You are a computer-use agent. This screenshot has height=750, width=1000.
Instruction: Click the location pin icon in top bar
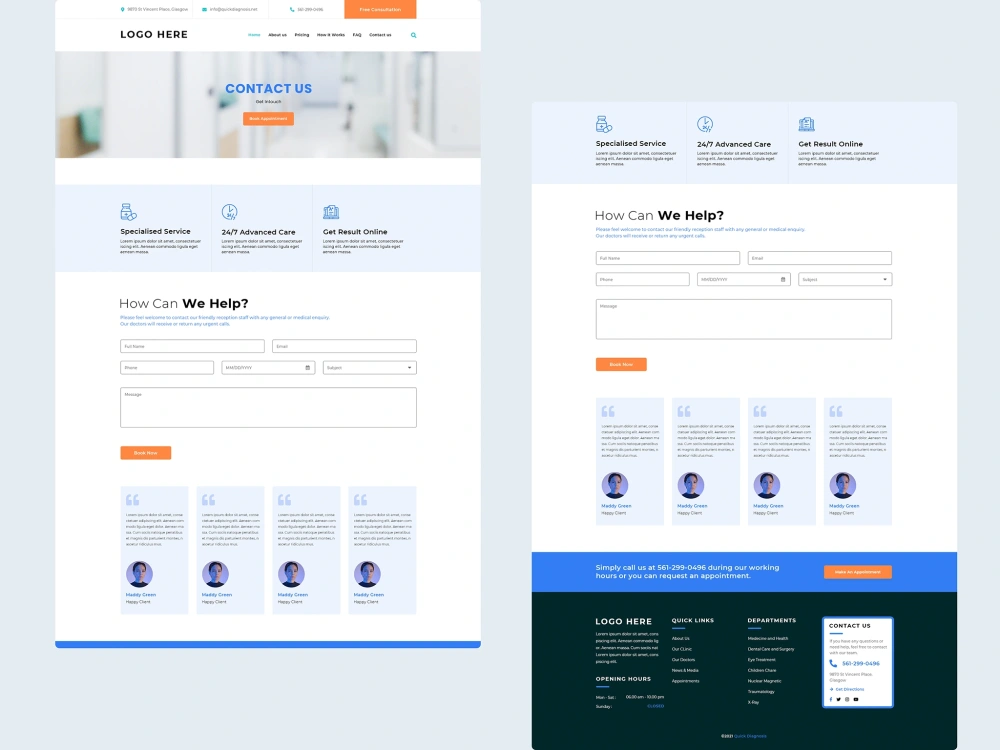[x=122, y=10]
